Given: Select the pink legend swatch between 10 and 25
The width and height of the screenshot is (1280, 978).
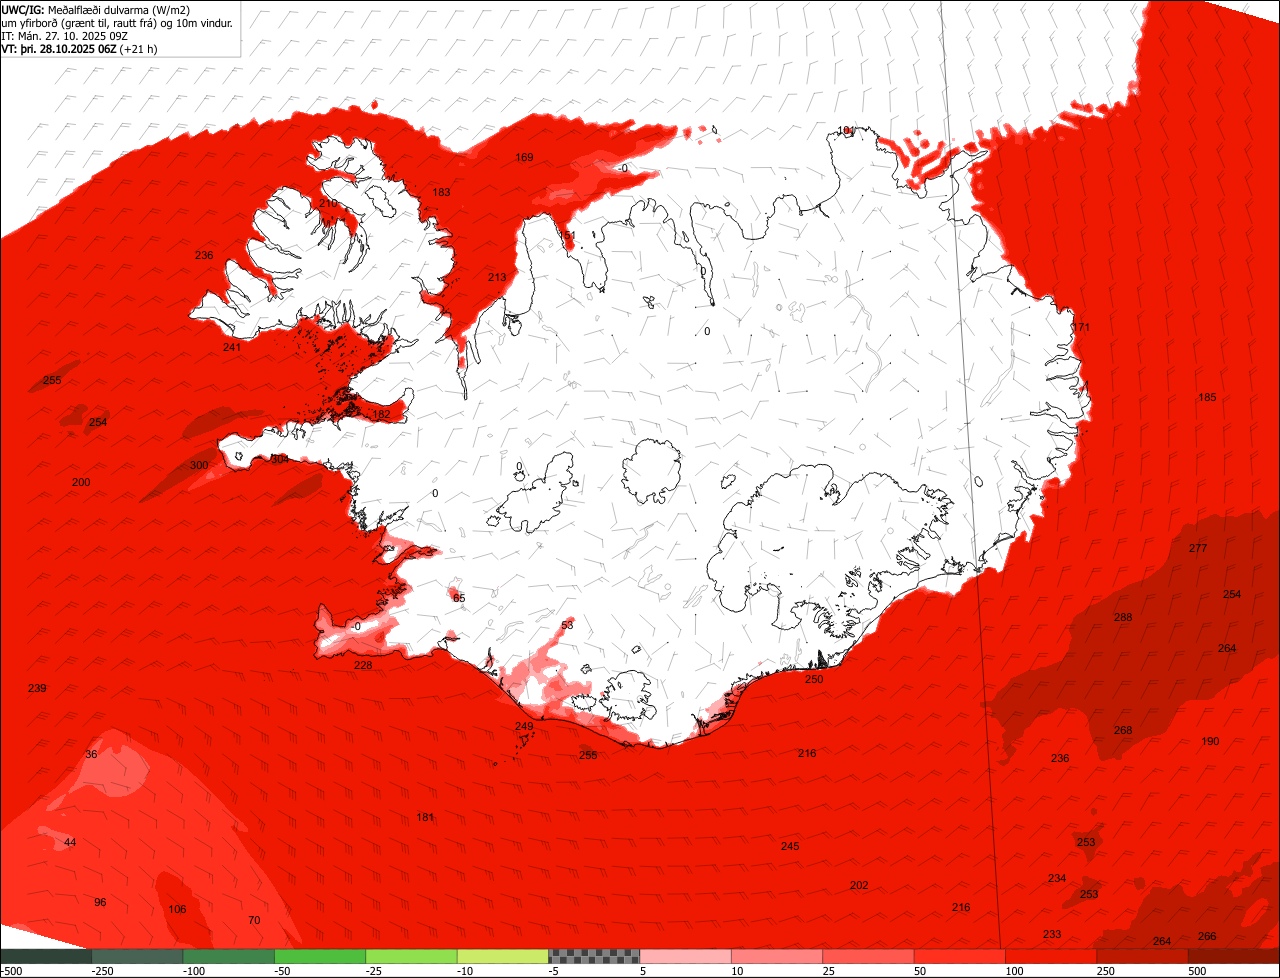Looking at the screenshot, I should point(777,956).
